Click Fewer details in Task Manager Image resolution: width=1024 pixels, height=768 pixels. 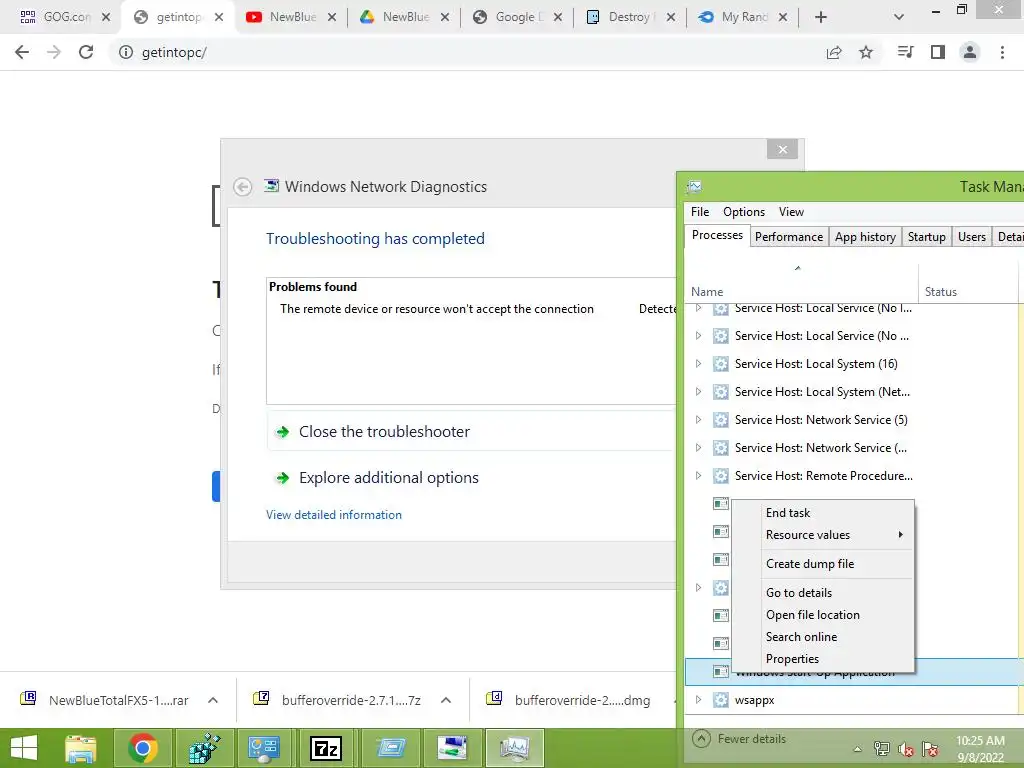(739, 739)
